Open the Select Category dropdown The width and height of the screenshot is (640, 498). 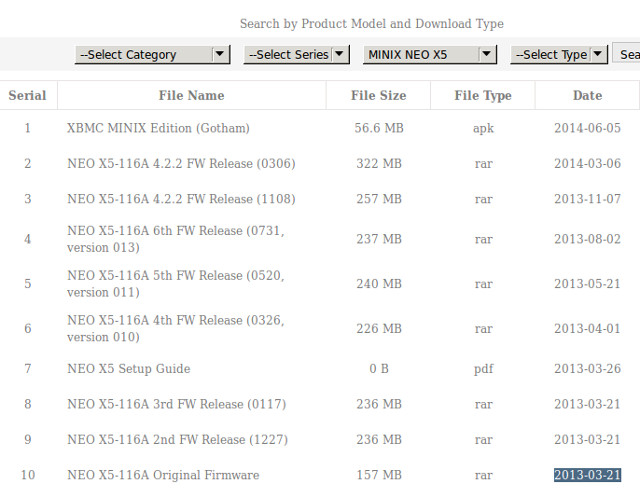click(x=152, y=54)
